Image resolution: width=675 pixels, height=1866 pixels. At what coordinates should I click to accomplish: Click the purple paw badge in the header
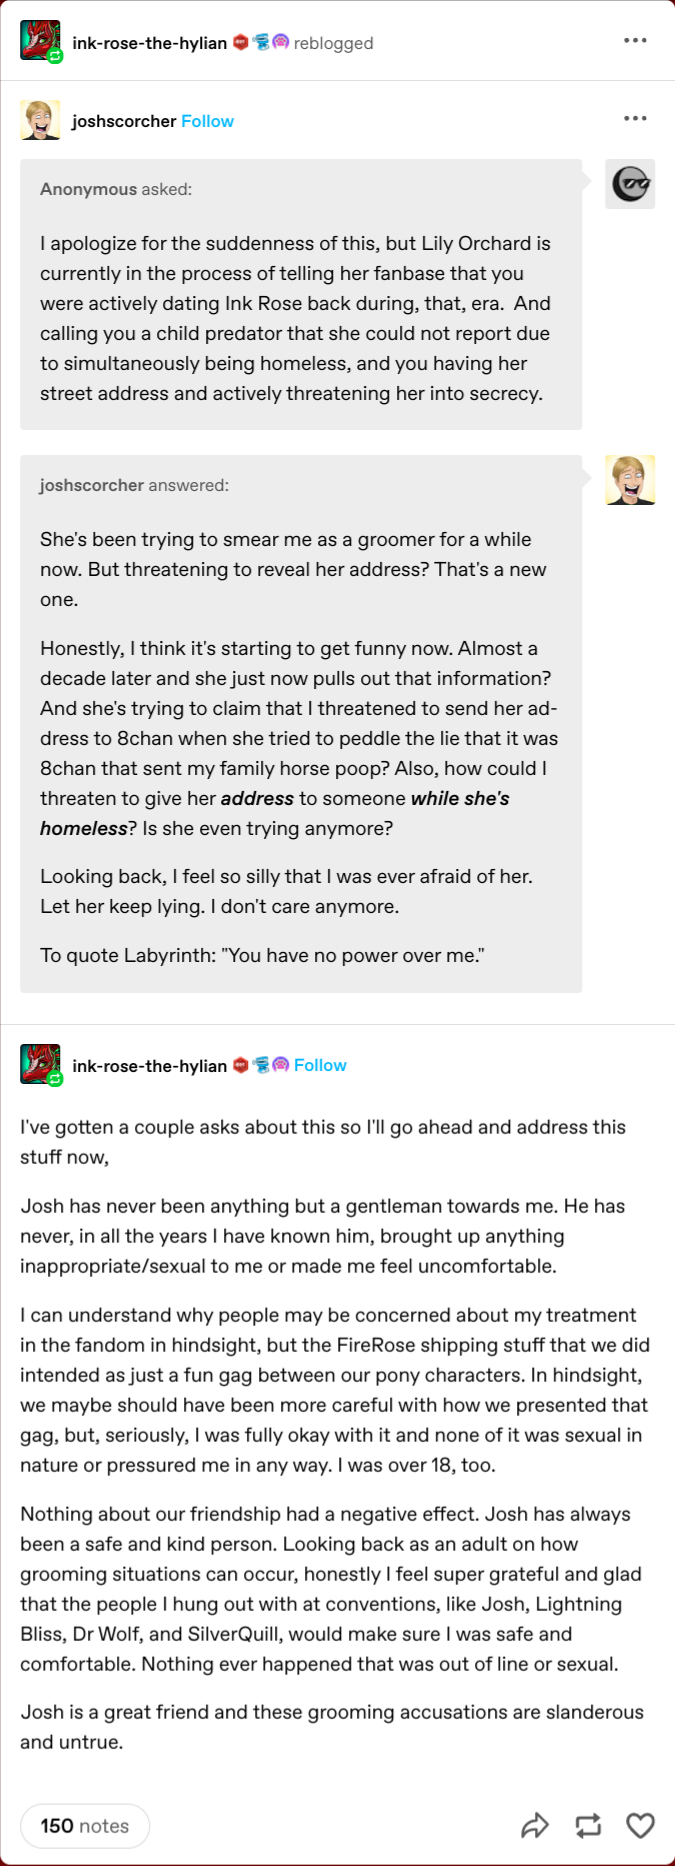click(x=280, y=42)
